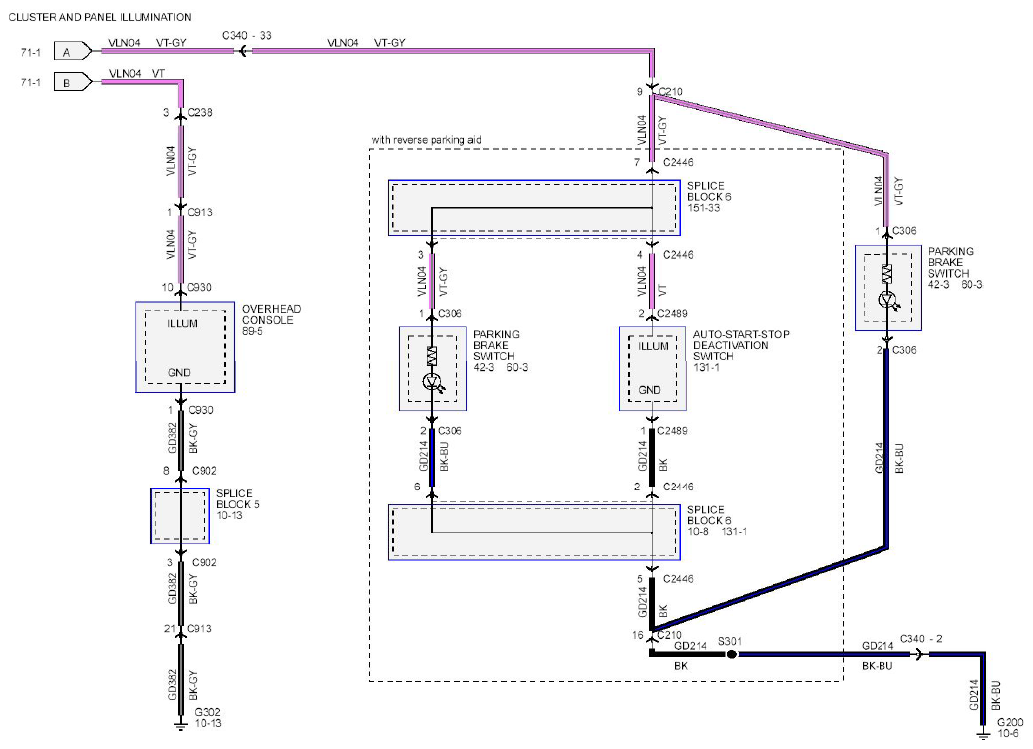Select the C902 pin 8 connector label
Viewport: 1033px width, 749px height.
coord(204,471)
